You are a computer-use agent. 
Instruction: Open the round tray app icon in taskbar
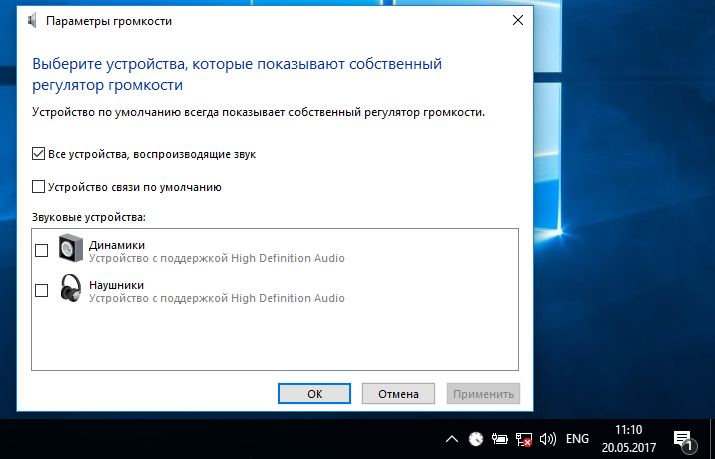[476, 439]
